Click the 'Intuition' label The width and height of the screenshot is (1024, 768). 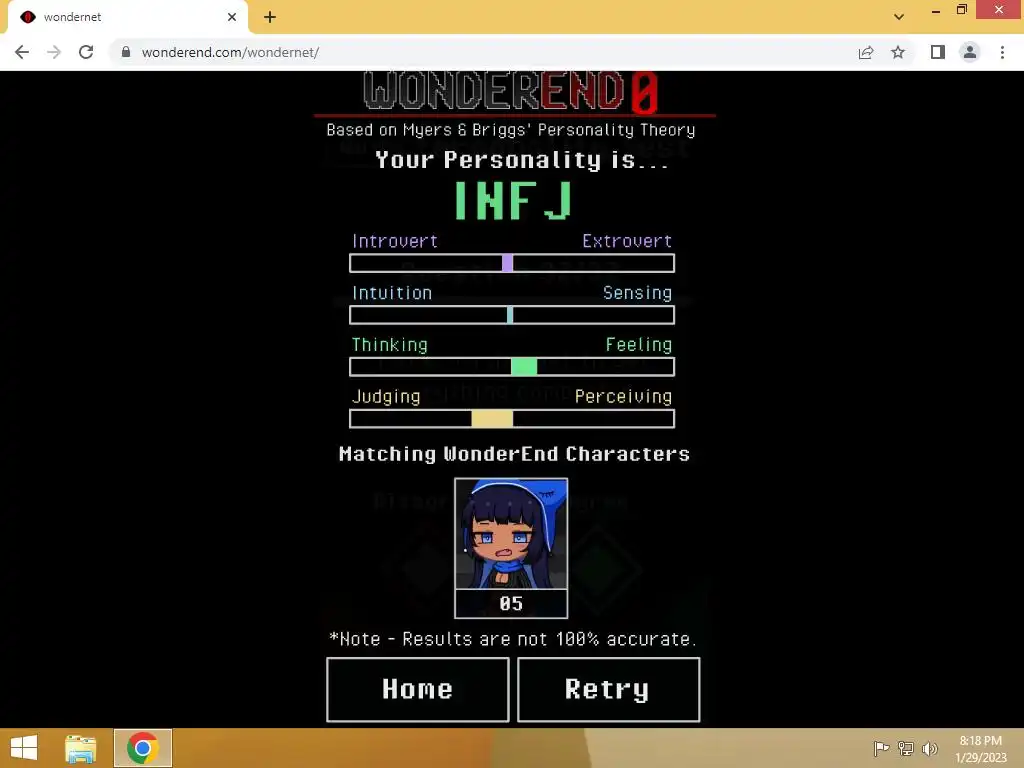point(392,293)
